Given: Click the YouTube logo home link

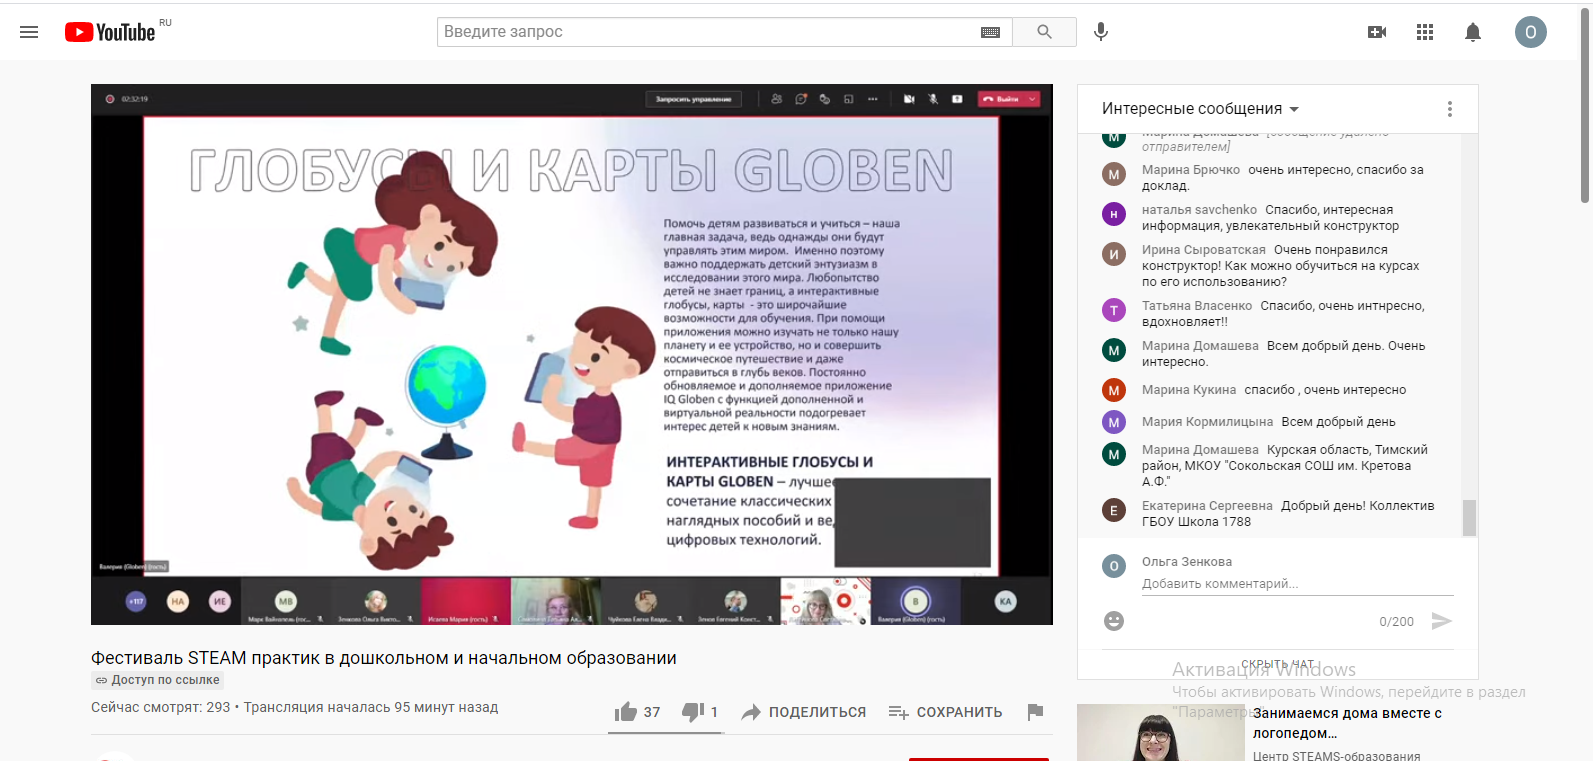Looking at the screenshot, I should (111, 32).
